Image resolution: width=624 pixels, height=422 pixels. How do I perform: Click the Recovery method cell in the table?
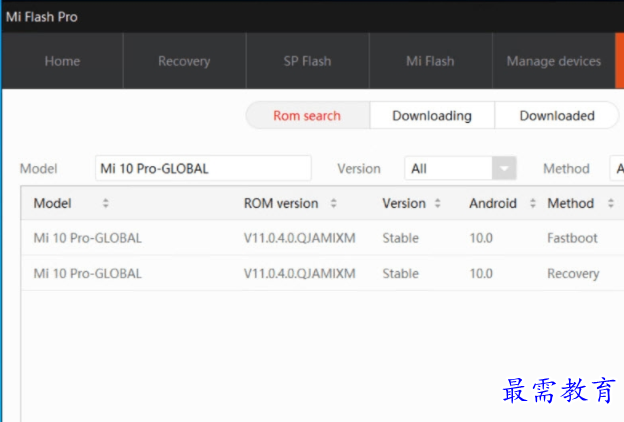click(573, 274)
